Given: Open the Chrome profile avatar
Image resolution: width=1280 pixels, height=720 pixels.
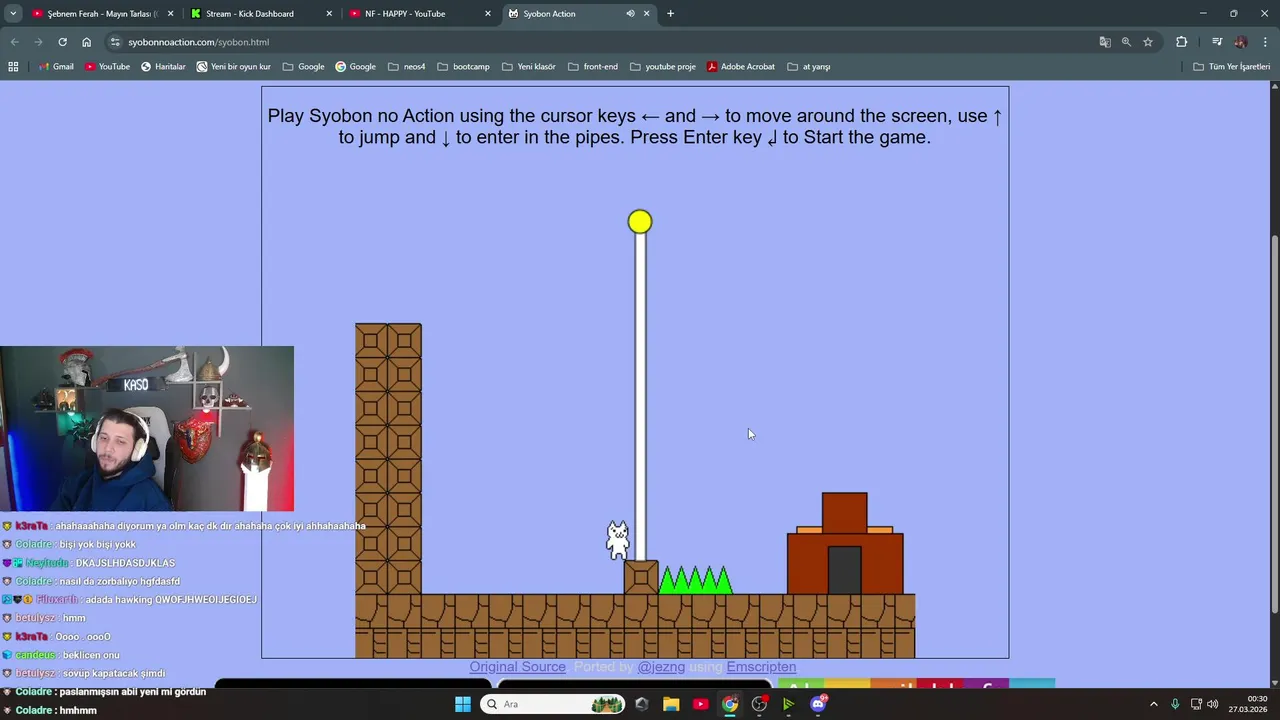Looking at the screenshot, I should 1241,42.
